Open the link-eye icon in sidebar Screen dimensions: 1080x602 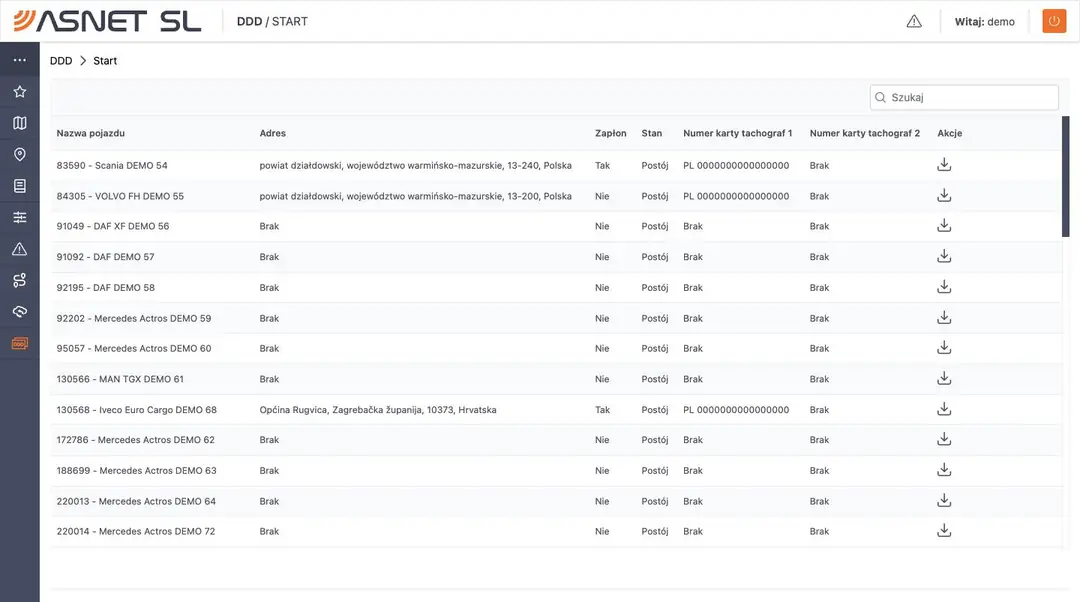[19, 311]
